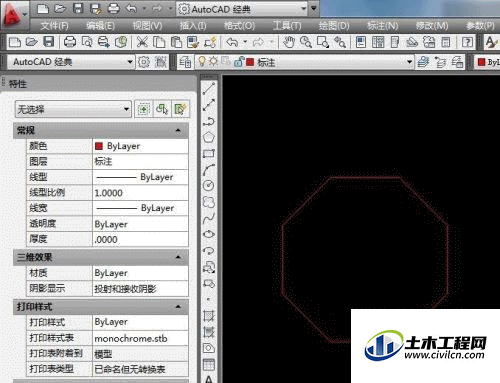Collapse the 打印样式 section
Viewport: 500px width, 383px height.
click(178, 307)
